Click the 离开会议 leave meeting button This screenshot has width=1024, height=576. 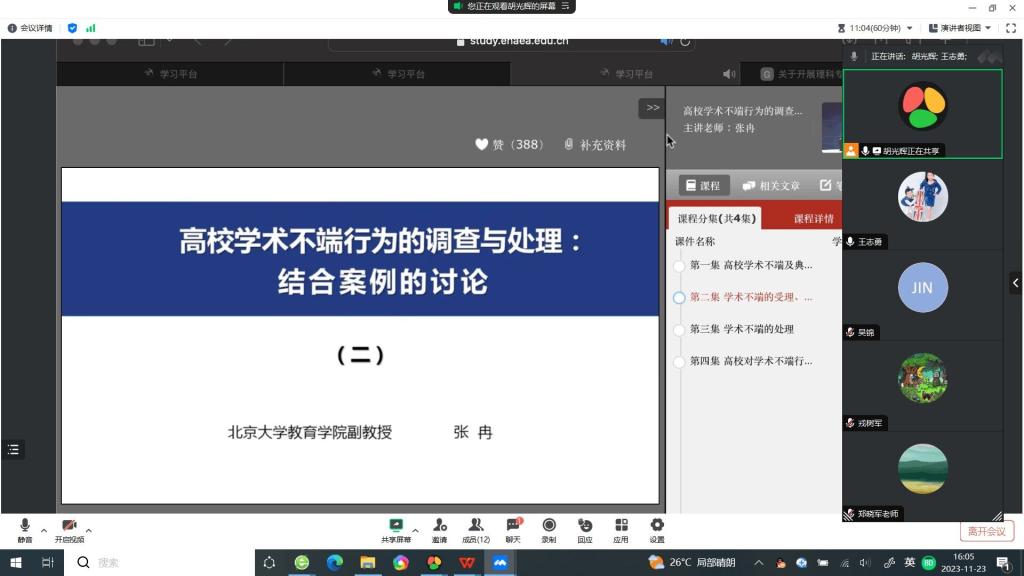tap(986, 531)
